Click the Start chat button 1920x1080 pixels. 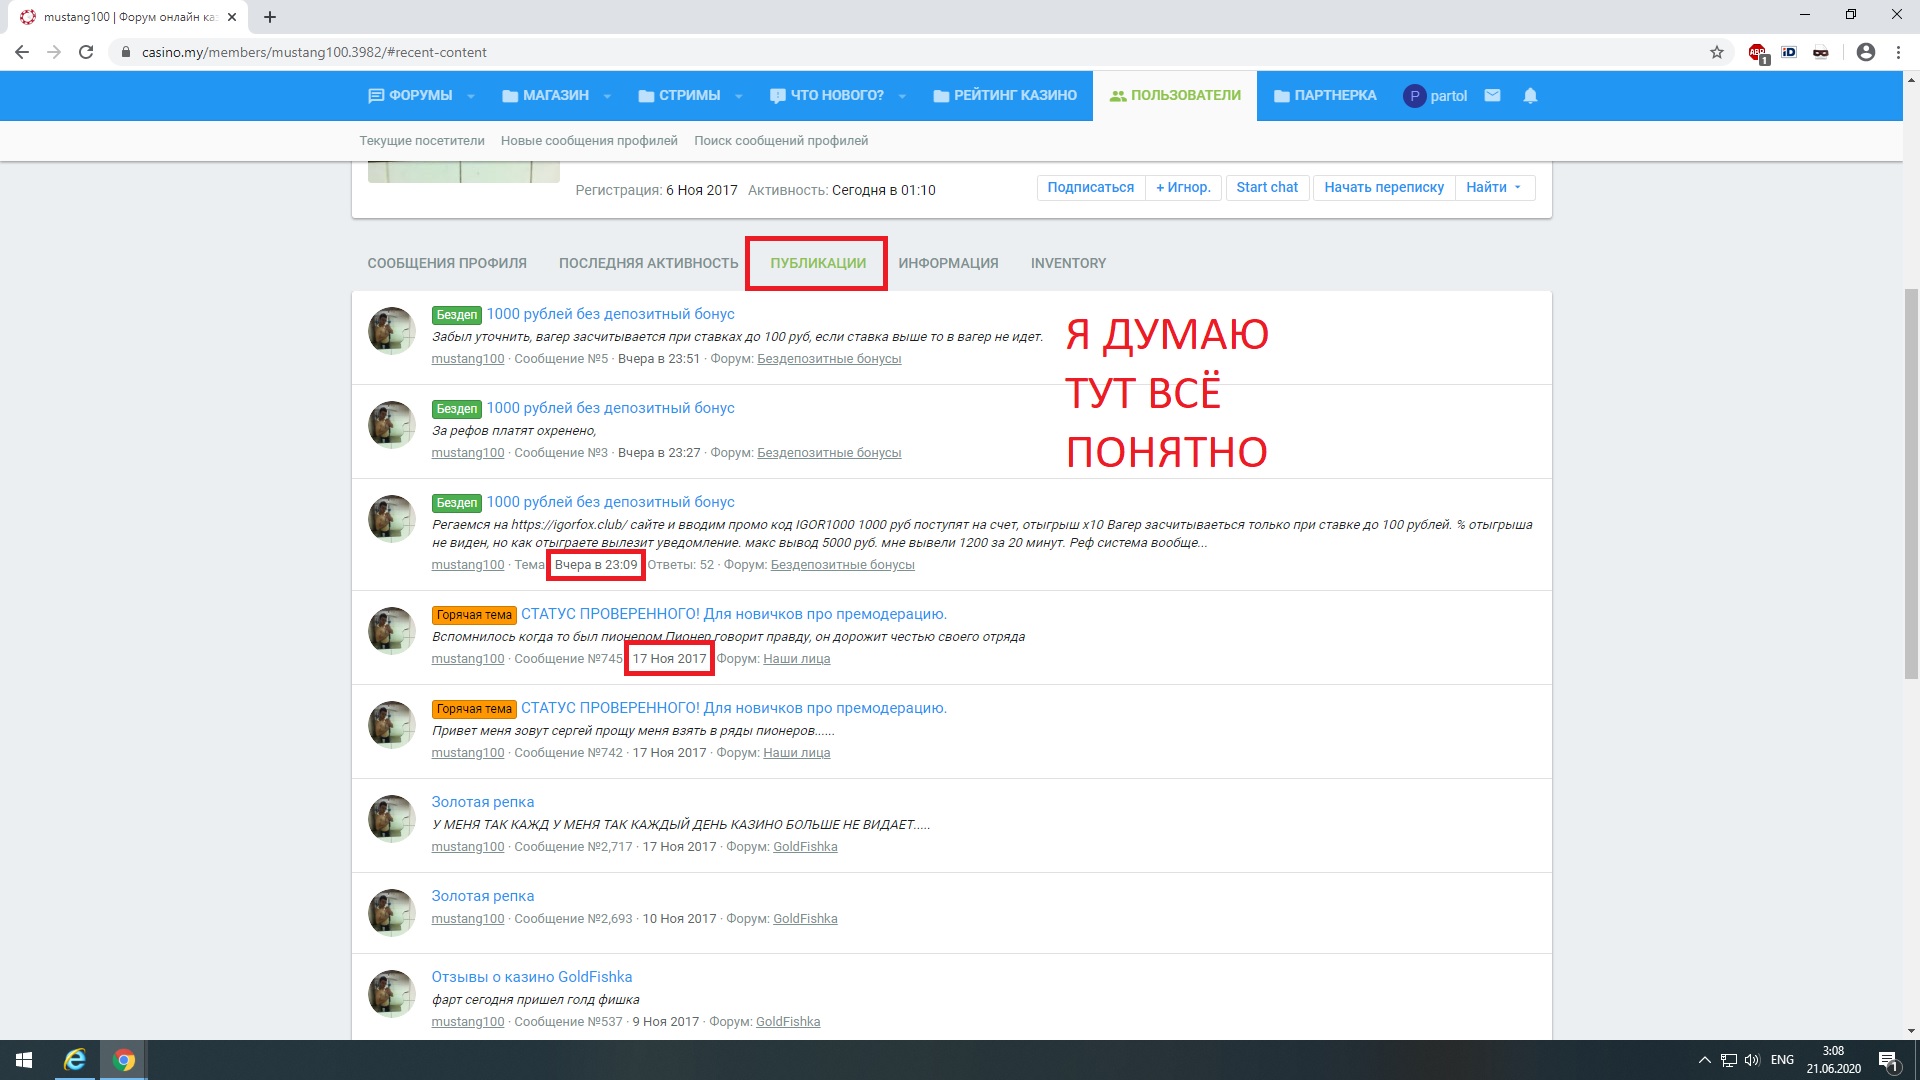[x=1266, y=187]
